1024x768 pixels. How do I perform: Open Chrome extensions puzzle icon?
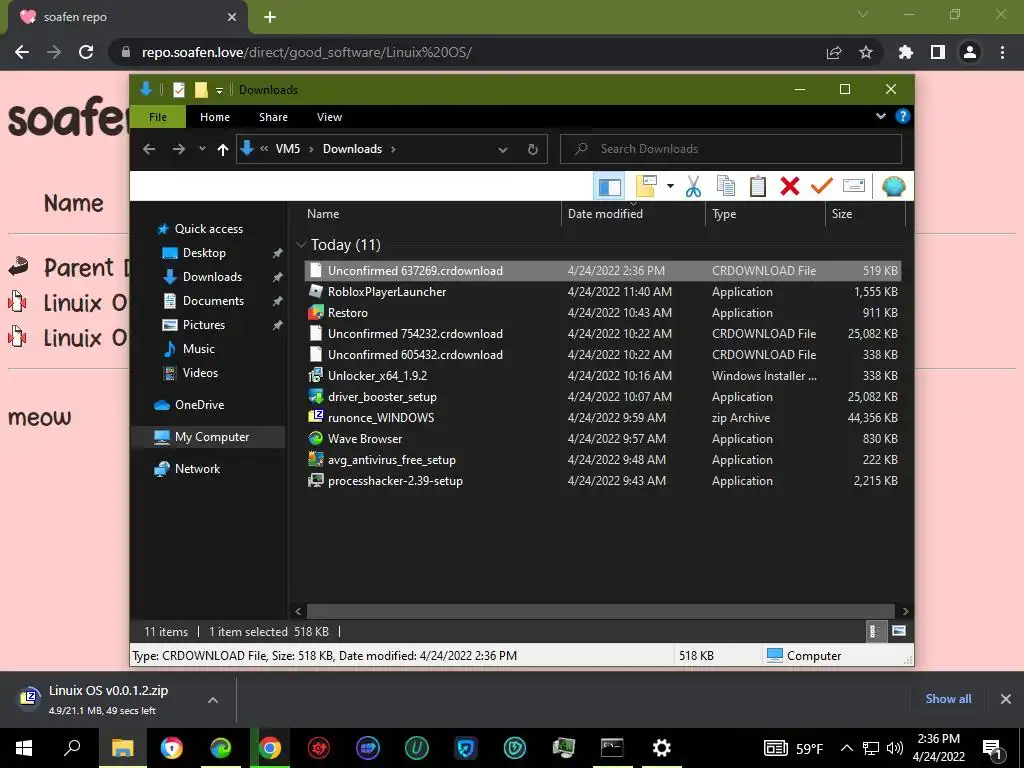click(x=905, y=52)
